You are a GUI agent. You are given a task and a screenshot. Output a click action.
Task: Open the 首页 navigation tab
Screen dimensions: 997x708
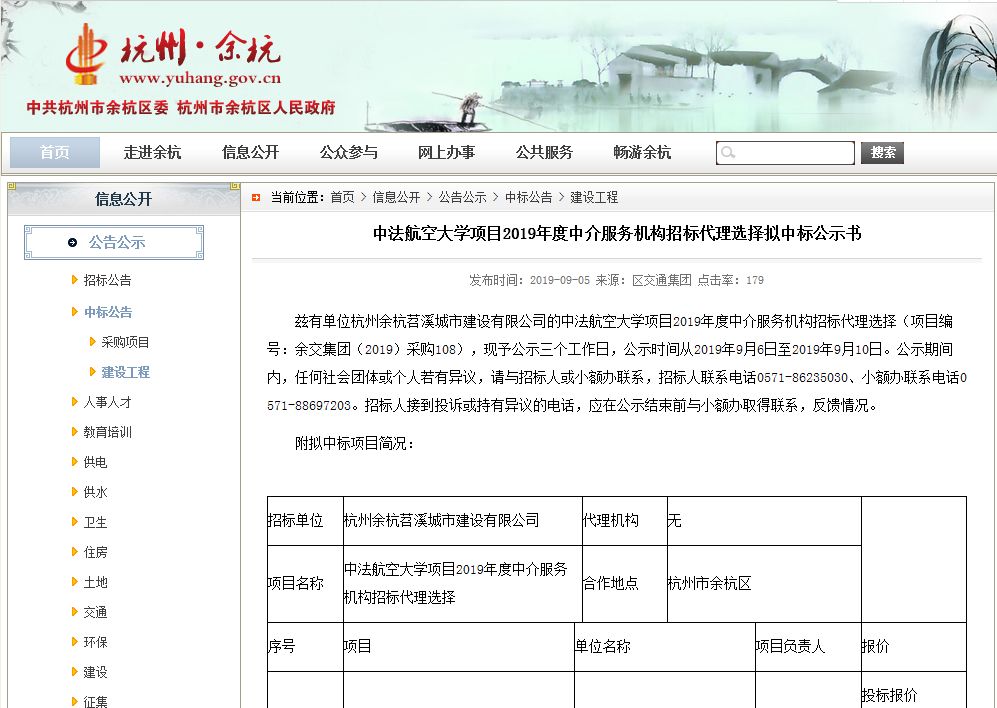coord(55,153)
